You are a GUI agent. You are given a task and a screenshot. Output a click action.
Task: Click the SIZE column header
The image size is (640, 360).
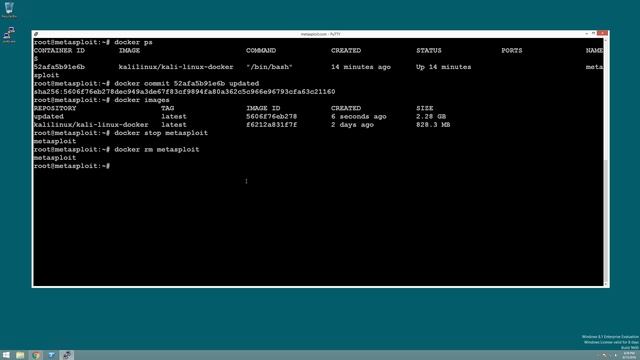[424, 108]
